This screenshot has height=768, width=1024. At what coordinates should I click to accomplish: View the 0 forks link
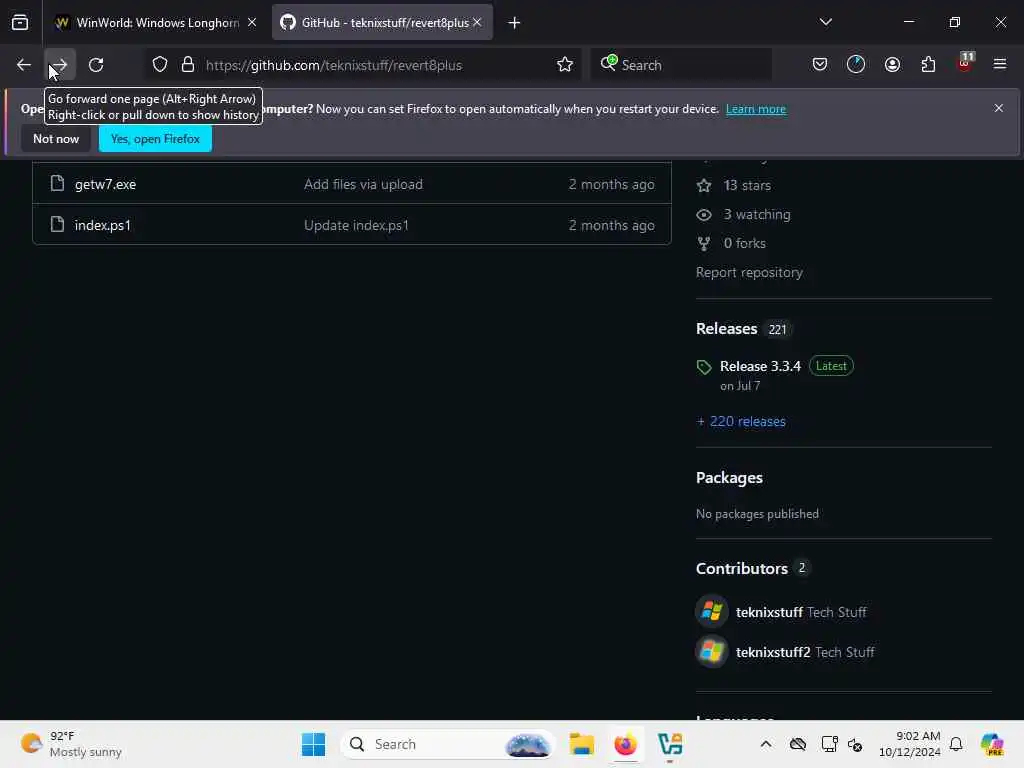click(x=744, y=244)
